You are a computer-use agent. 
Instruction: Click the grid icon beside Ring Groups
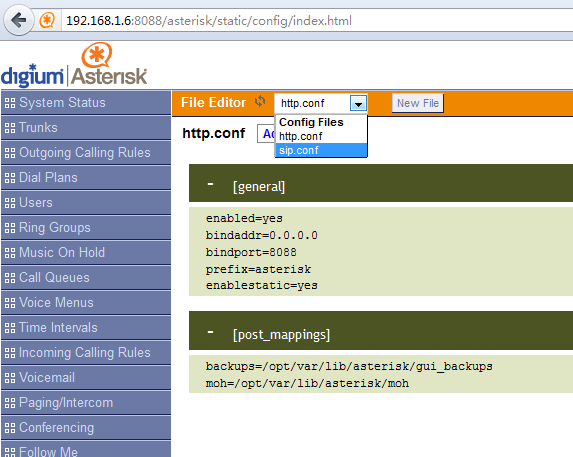pyautogui.click(x=10, y=228)
